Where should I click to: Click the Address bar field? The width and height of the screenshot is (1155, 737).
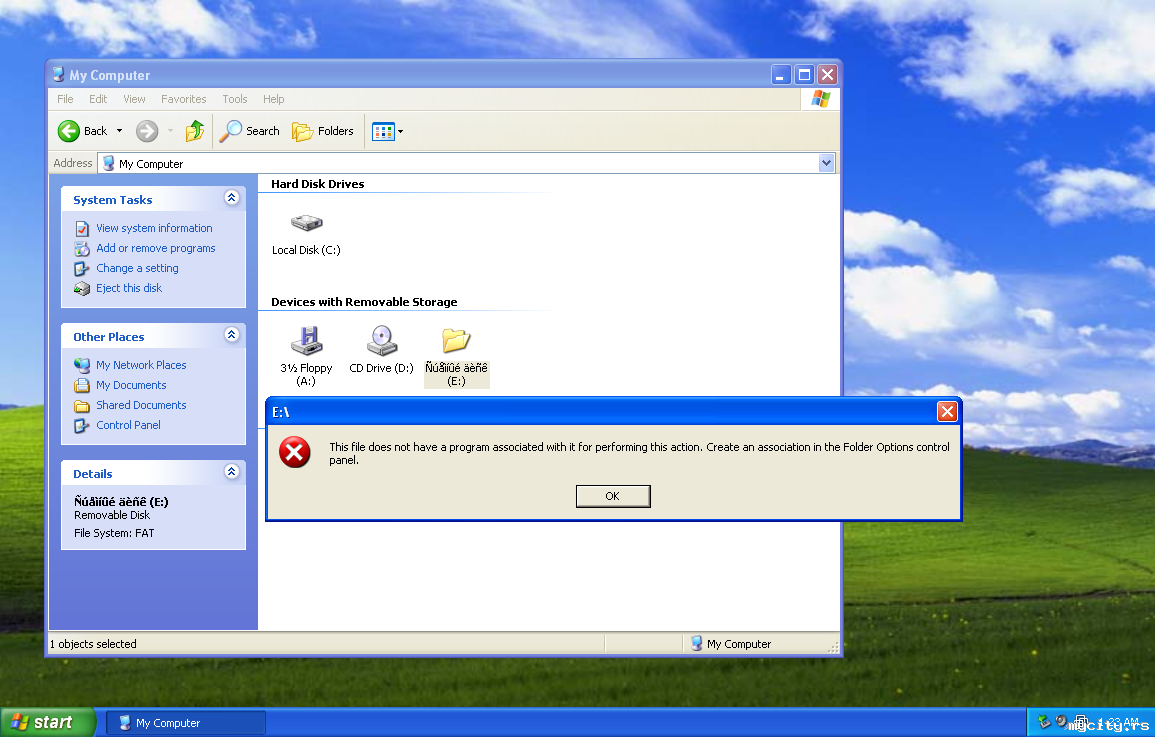coord(458,163)
